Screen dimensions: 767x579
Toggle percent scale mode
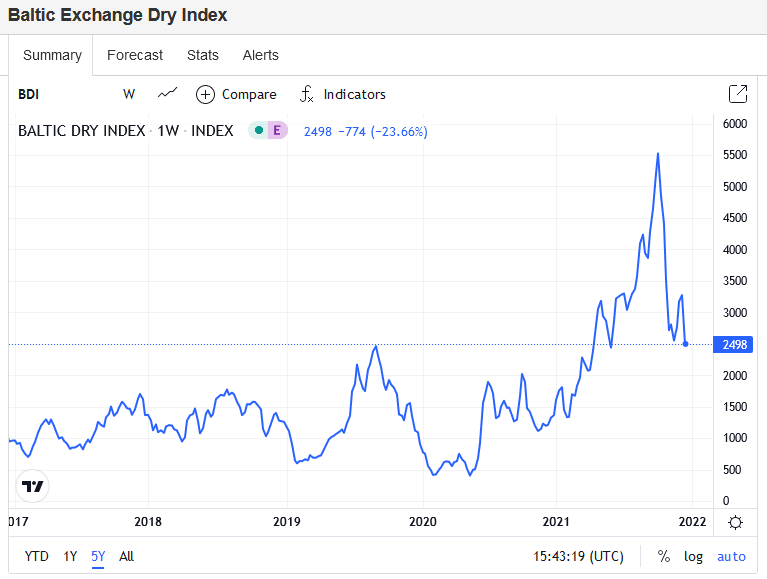[663, 556]
